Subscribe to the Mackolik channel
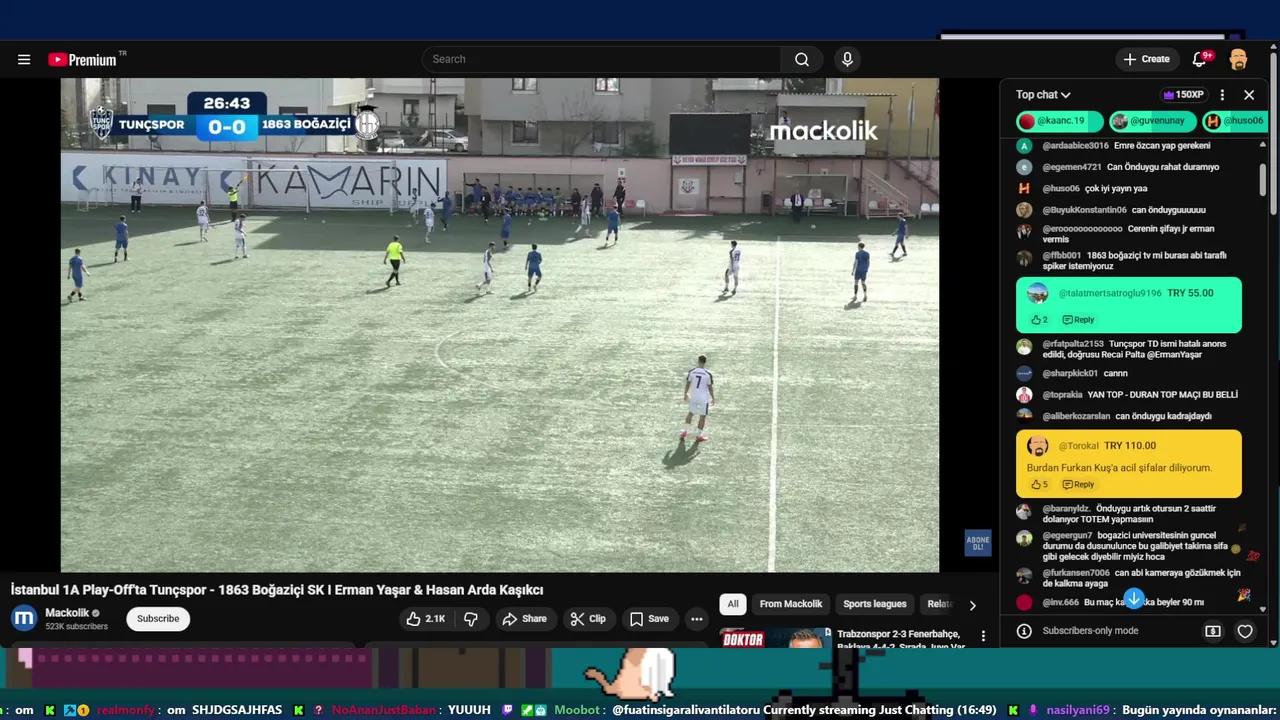Viewport: 1280px width, 720px height. click(x=158, y=619)
